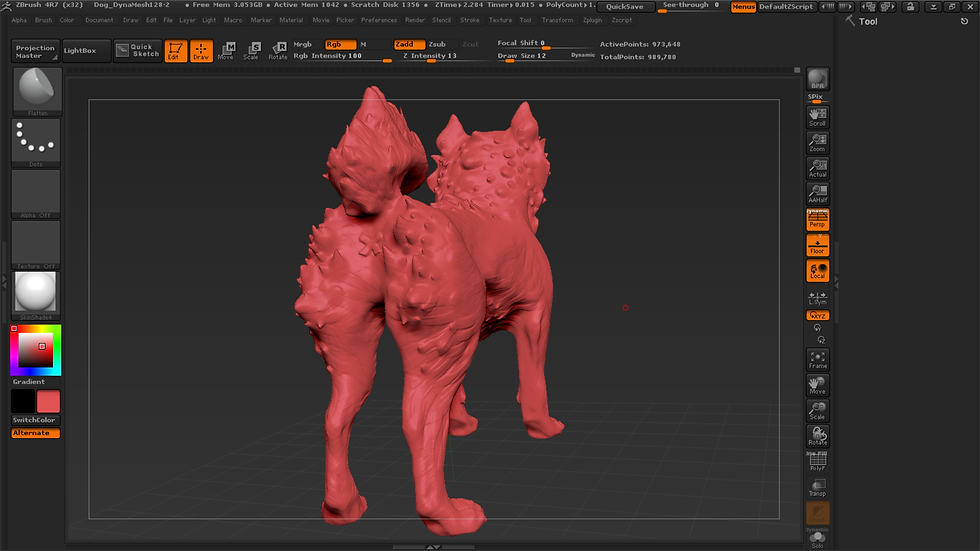
Task: Activate the Frame mesh icon
Action: point(818,359)
